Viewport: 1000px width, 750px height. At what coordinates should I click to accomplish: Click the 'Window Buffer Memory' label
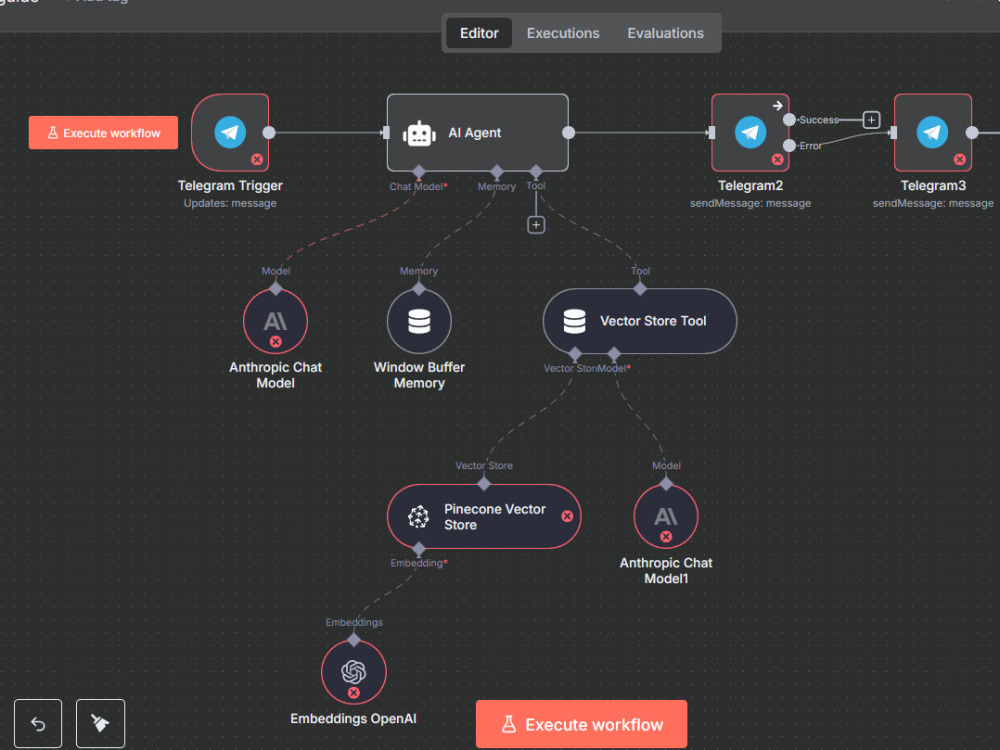click(x=419, y=375)
